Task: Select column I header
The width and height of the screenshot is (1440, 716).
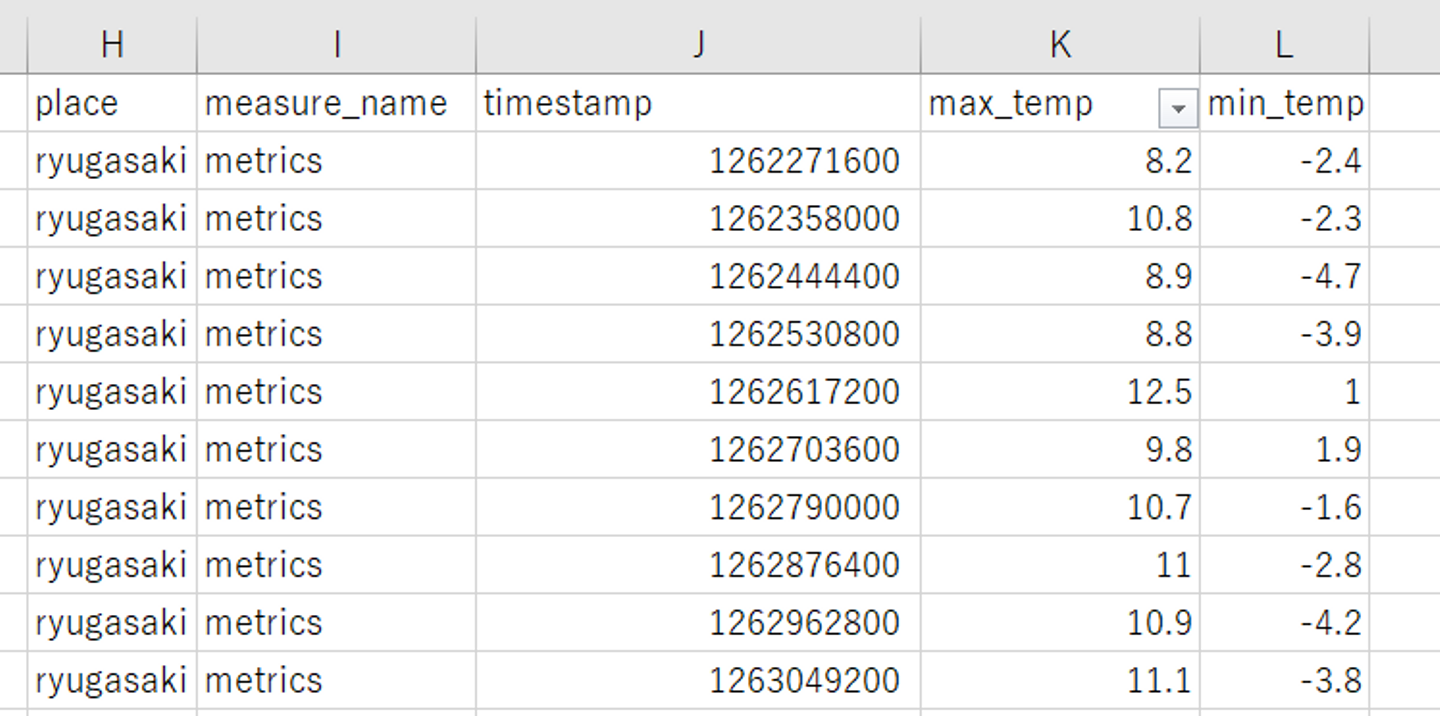Action: [x=337, y=44]
